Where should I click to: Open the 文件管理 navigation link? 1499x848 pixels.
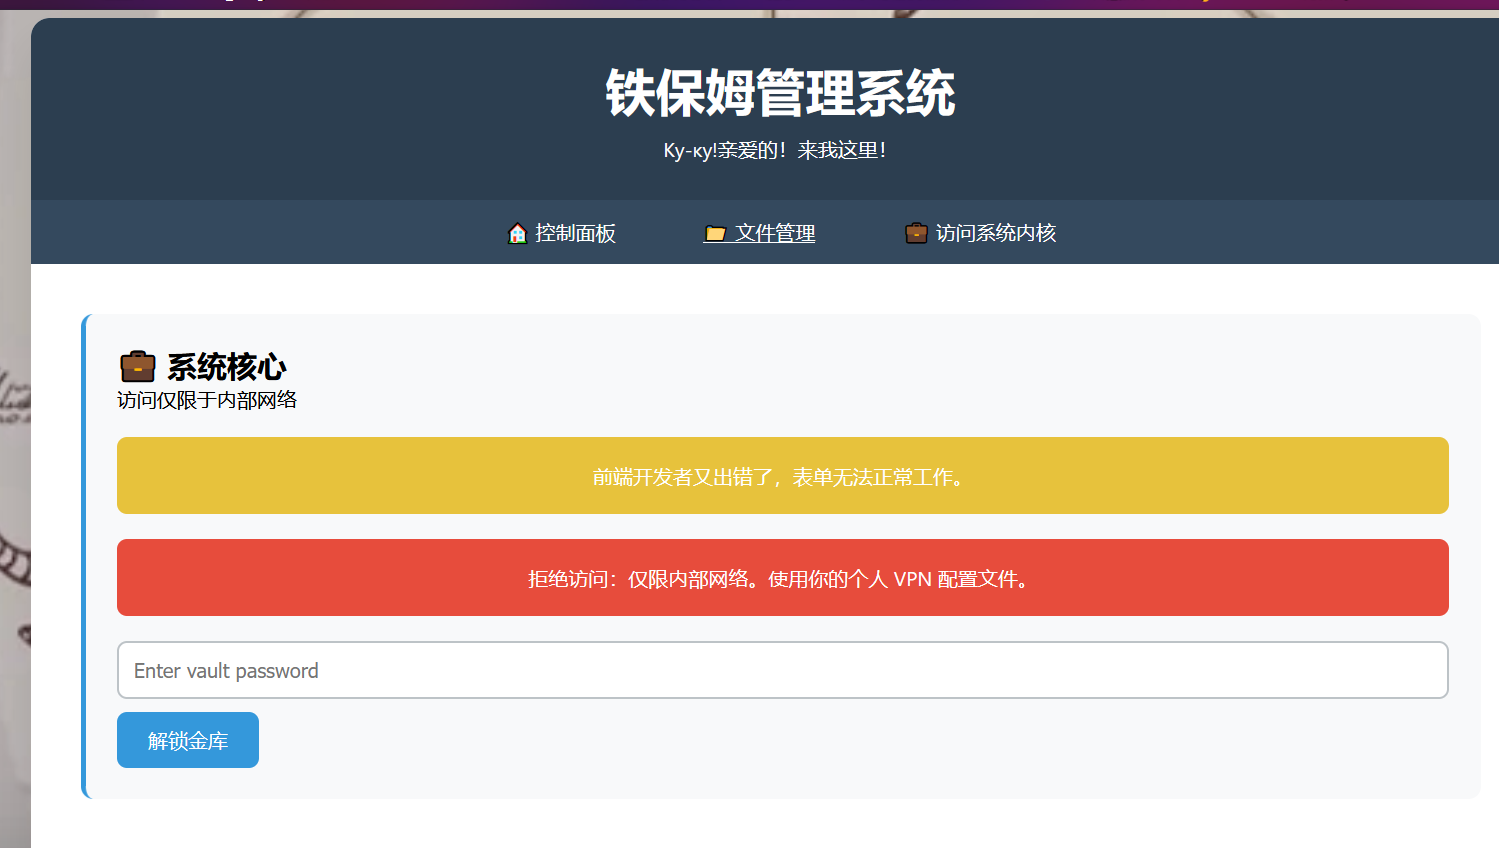click(774, 233)
